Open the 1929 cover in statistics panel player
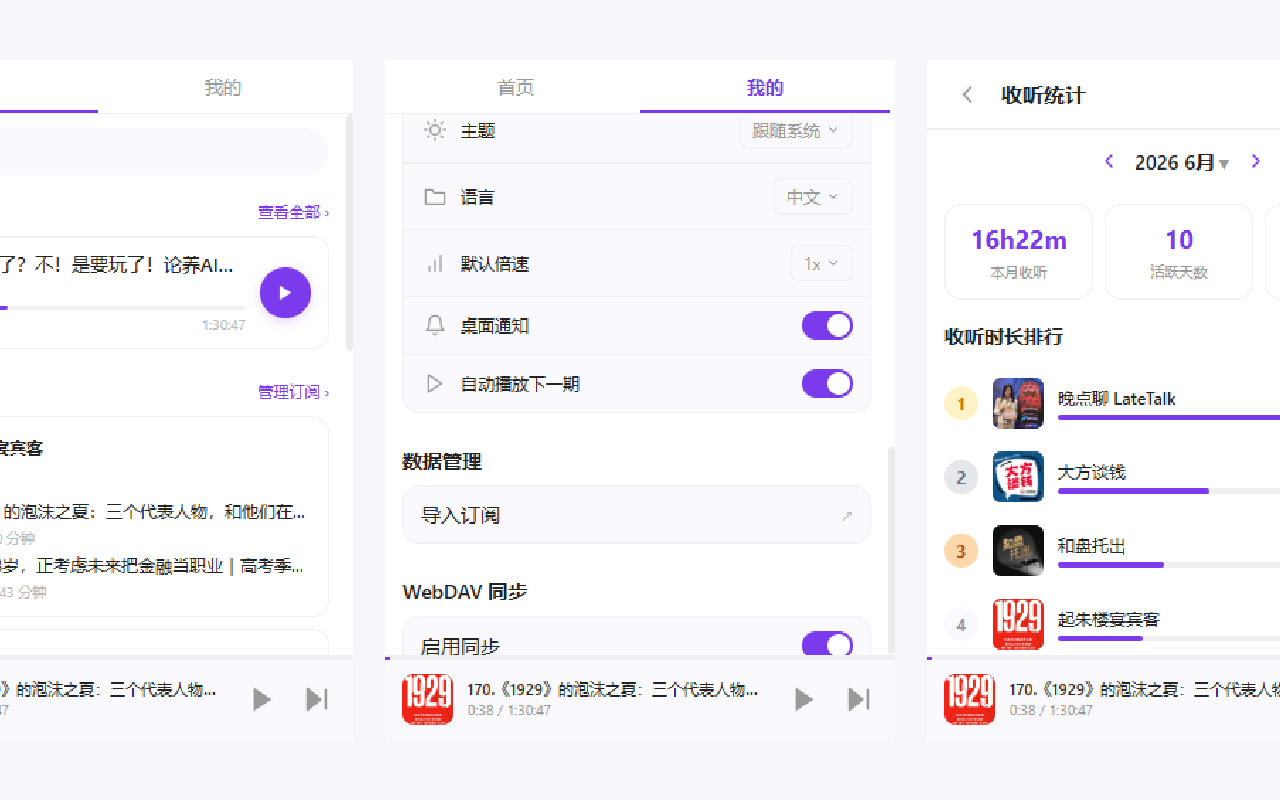Viewport: 1280px width, 800px height. 969,699
